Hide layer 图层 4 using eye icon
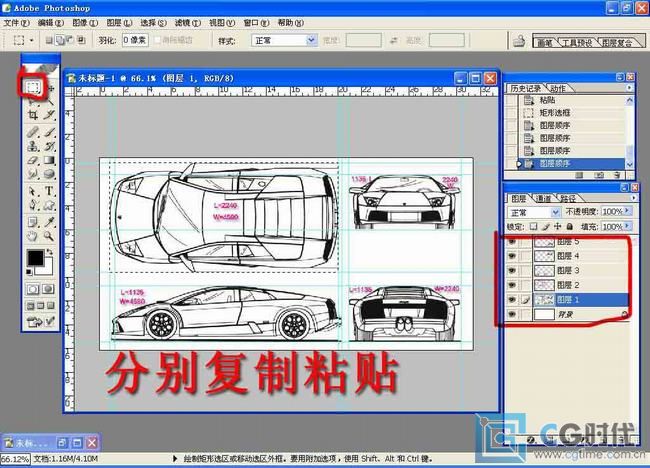The image size is (650, 468). pos(512,256)
